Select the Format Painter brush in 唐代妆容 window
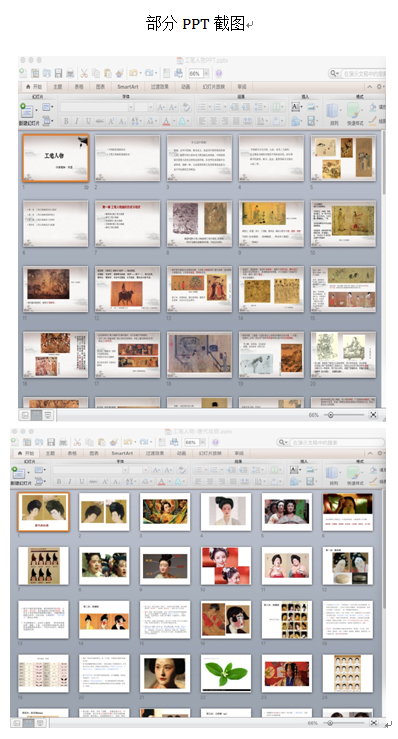The width and height of the screenshot is (398, 739). coord(113,442)
